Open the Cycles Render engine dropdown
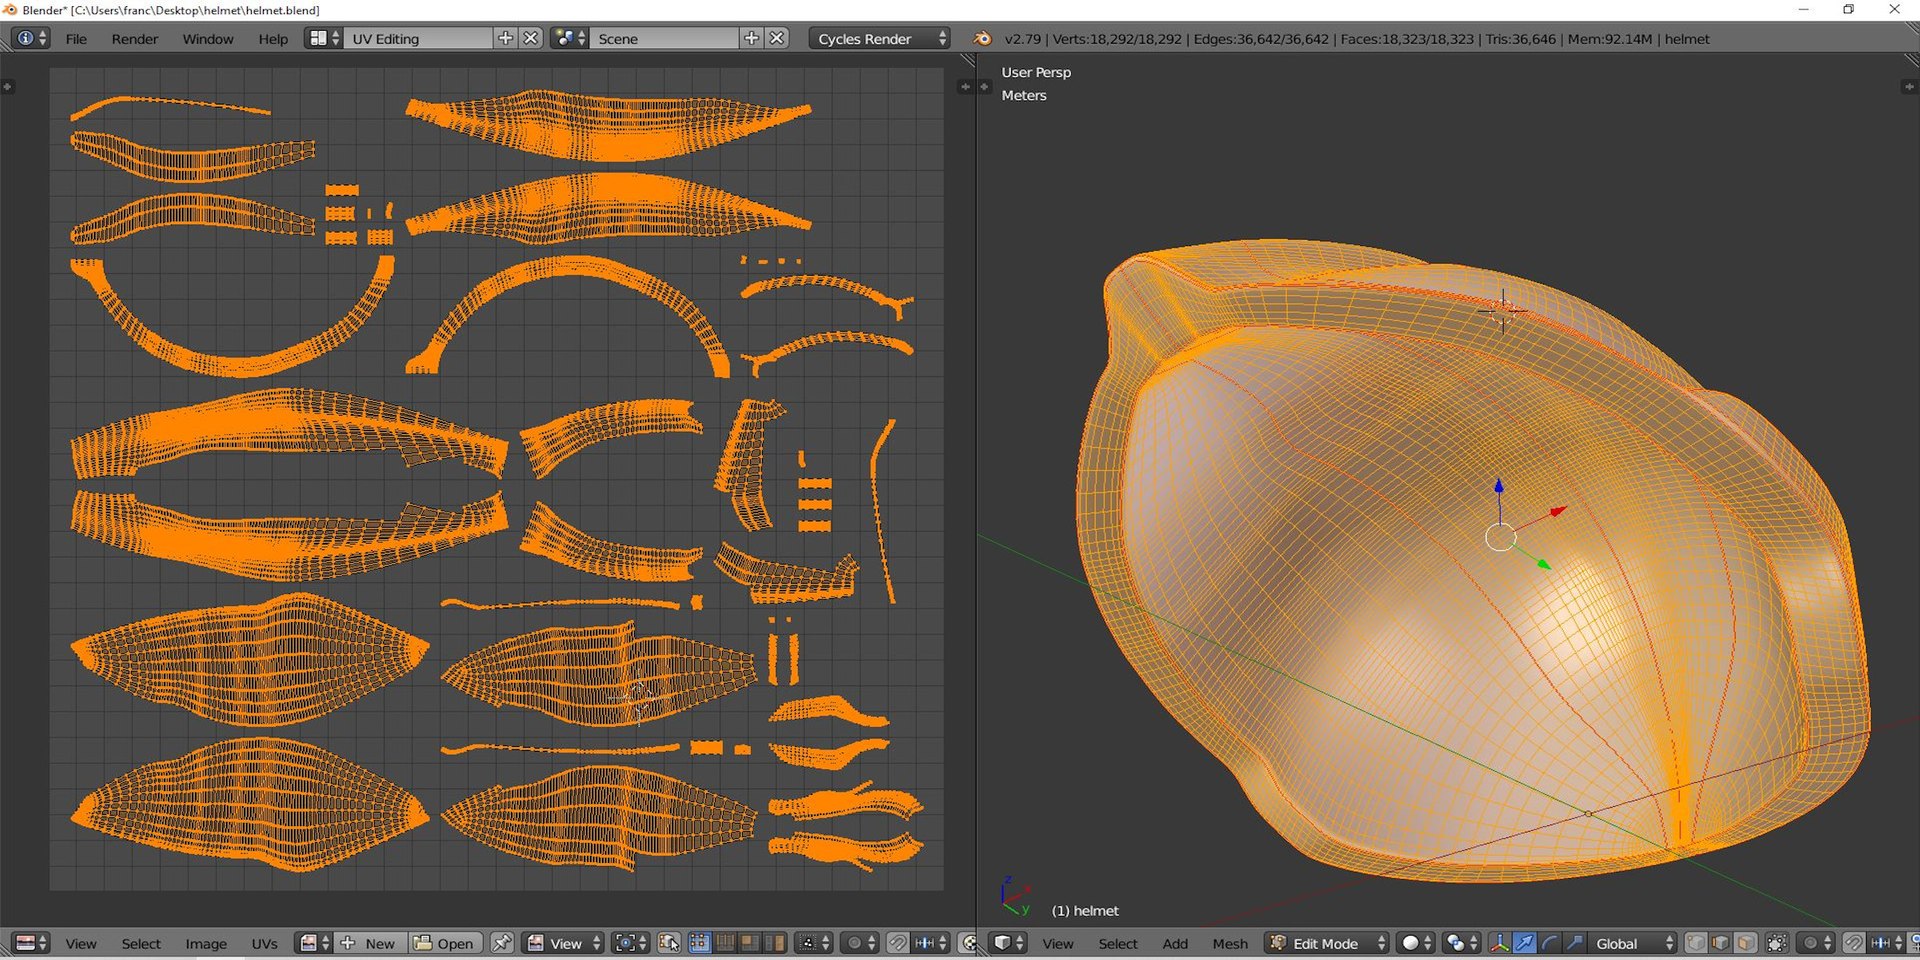The image size is (1920, 960). [879, 38]
